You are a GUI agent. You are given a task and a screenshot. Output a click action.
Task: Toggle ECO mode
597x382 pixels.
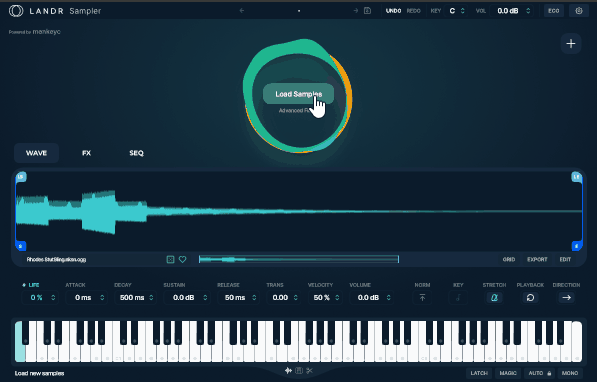click(x=554, y=11)
